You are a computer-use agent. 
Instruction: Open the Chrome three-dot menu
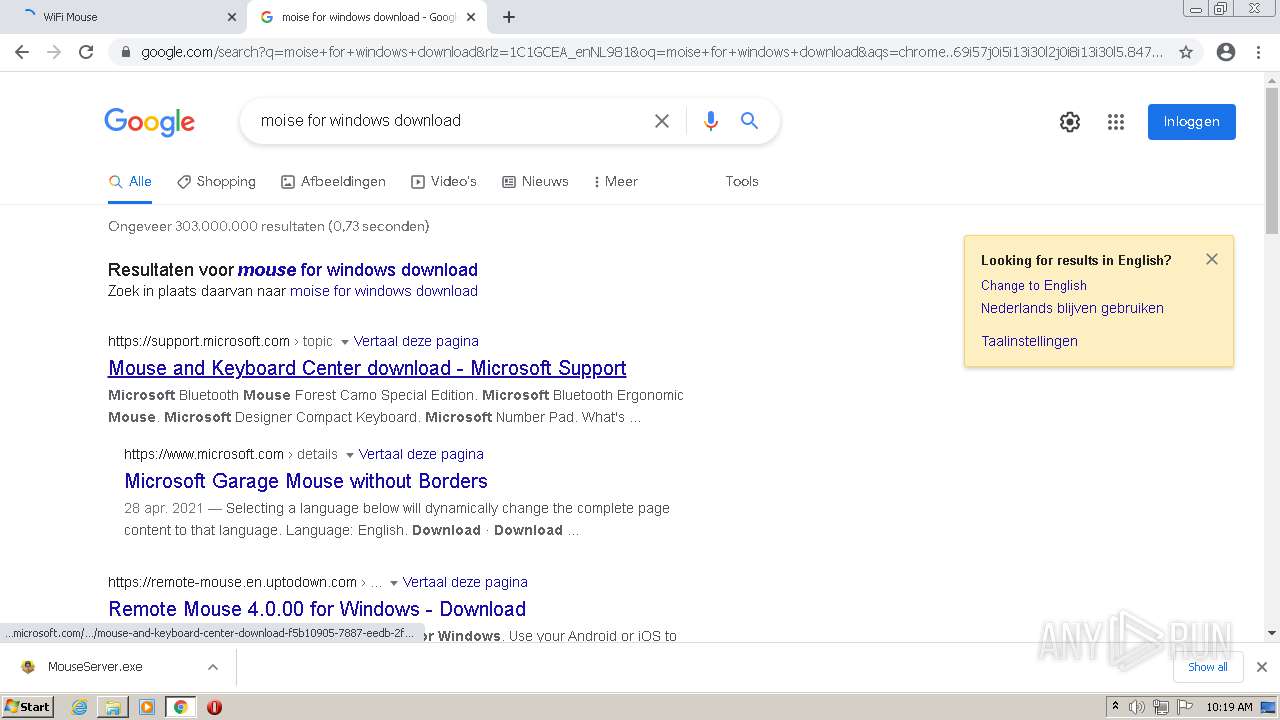[1258, 52]
